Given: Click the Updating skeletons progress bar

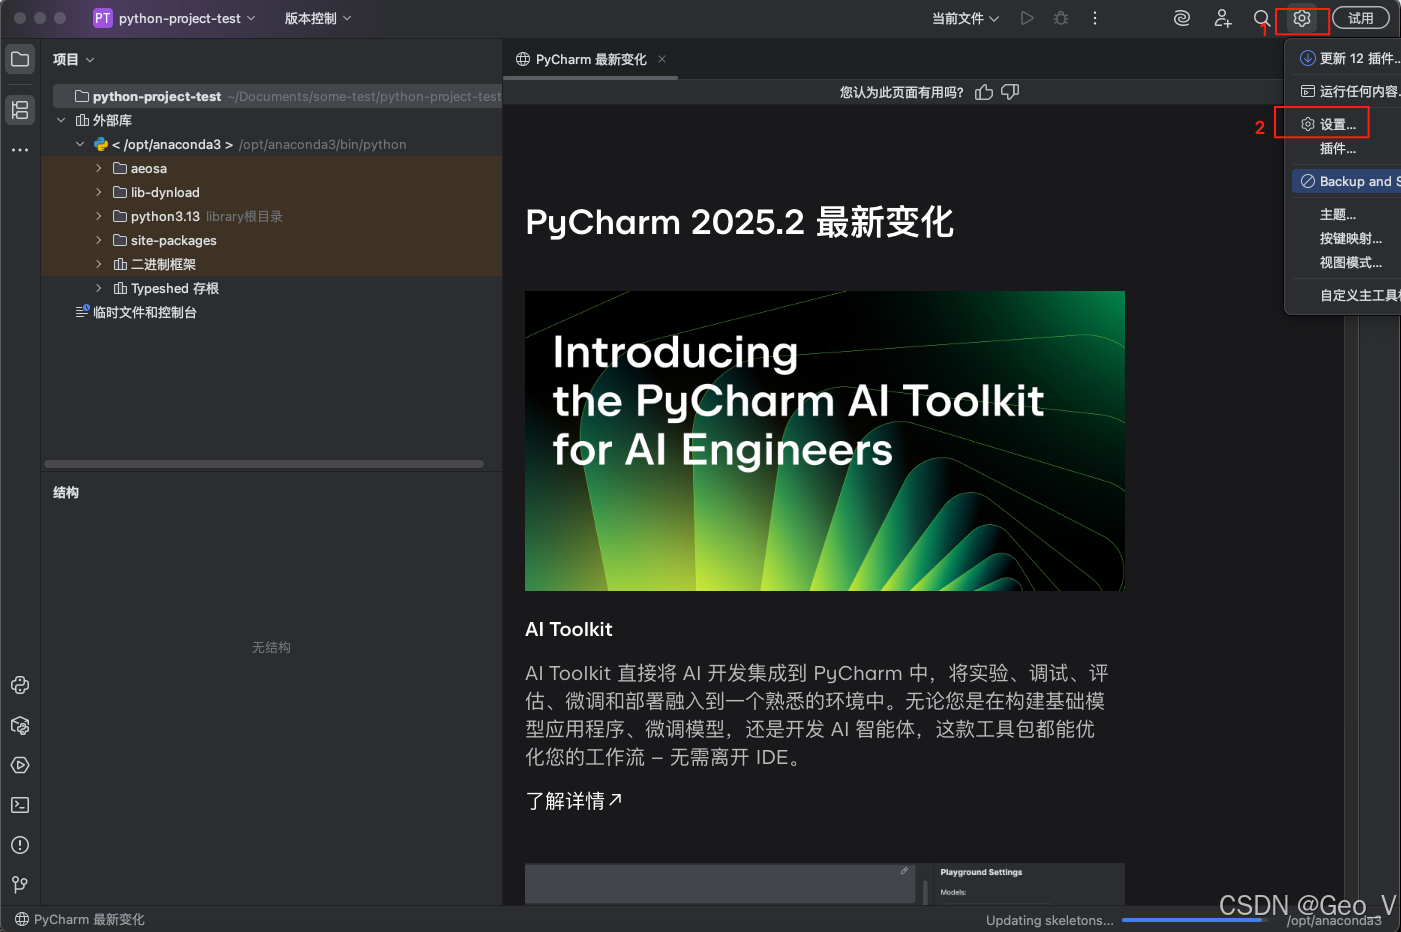Looking at the screenshot, I should (x=1193, y=920).
